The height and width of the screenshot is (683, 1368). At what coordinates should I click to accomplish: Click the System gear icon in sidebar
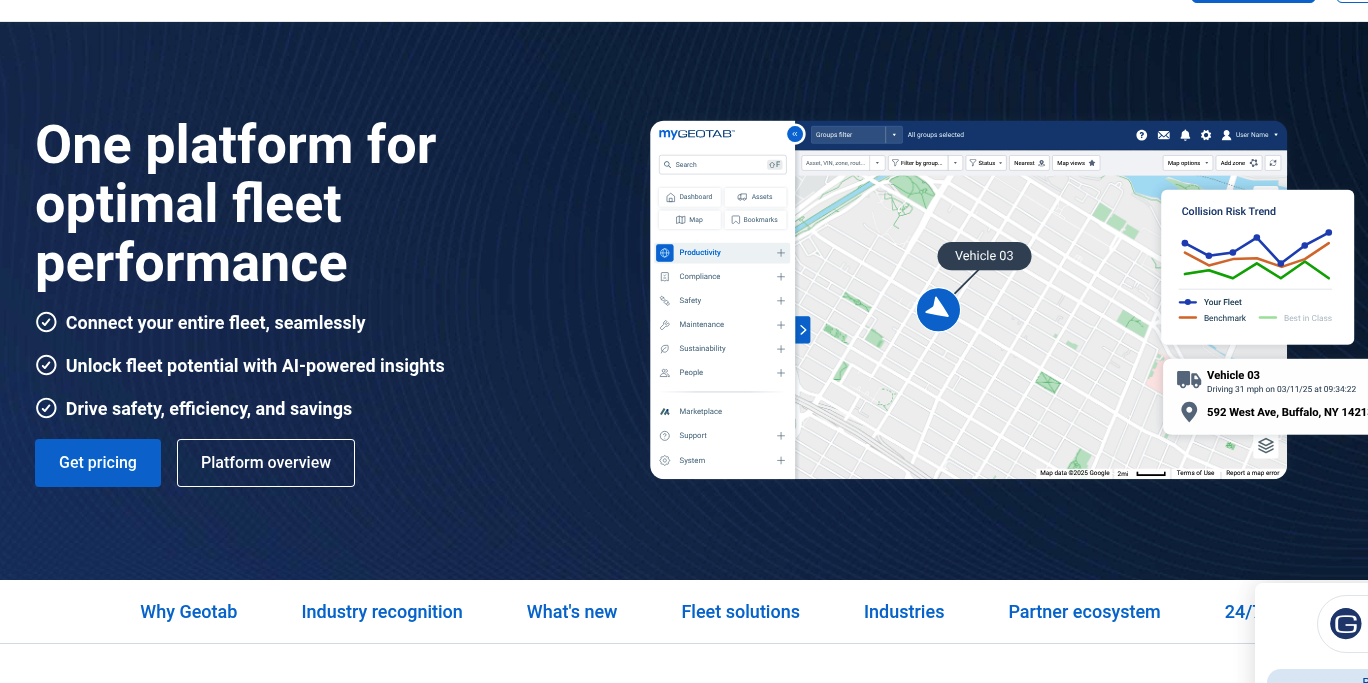[x=665, y=461]
